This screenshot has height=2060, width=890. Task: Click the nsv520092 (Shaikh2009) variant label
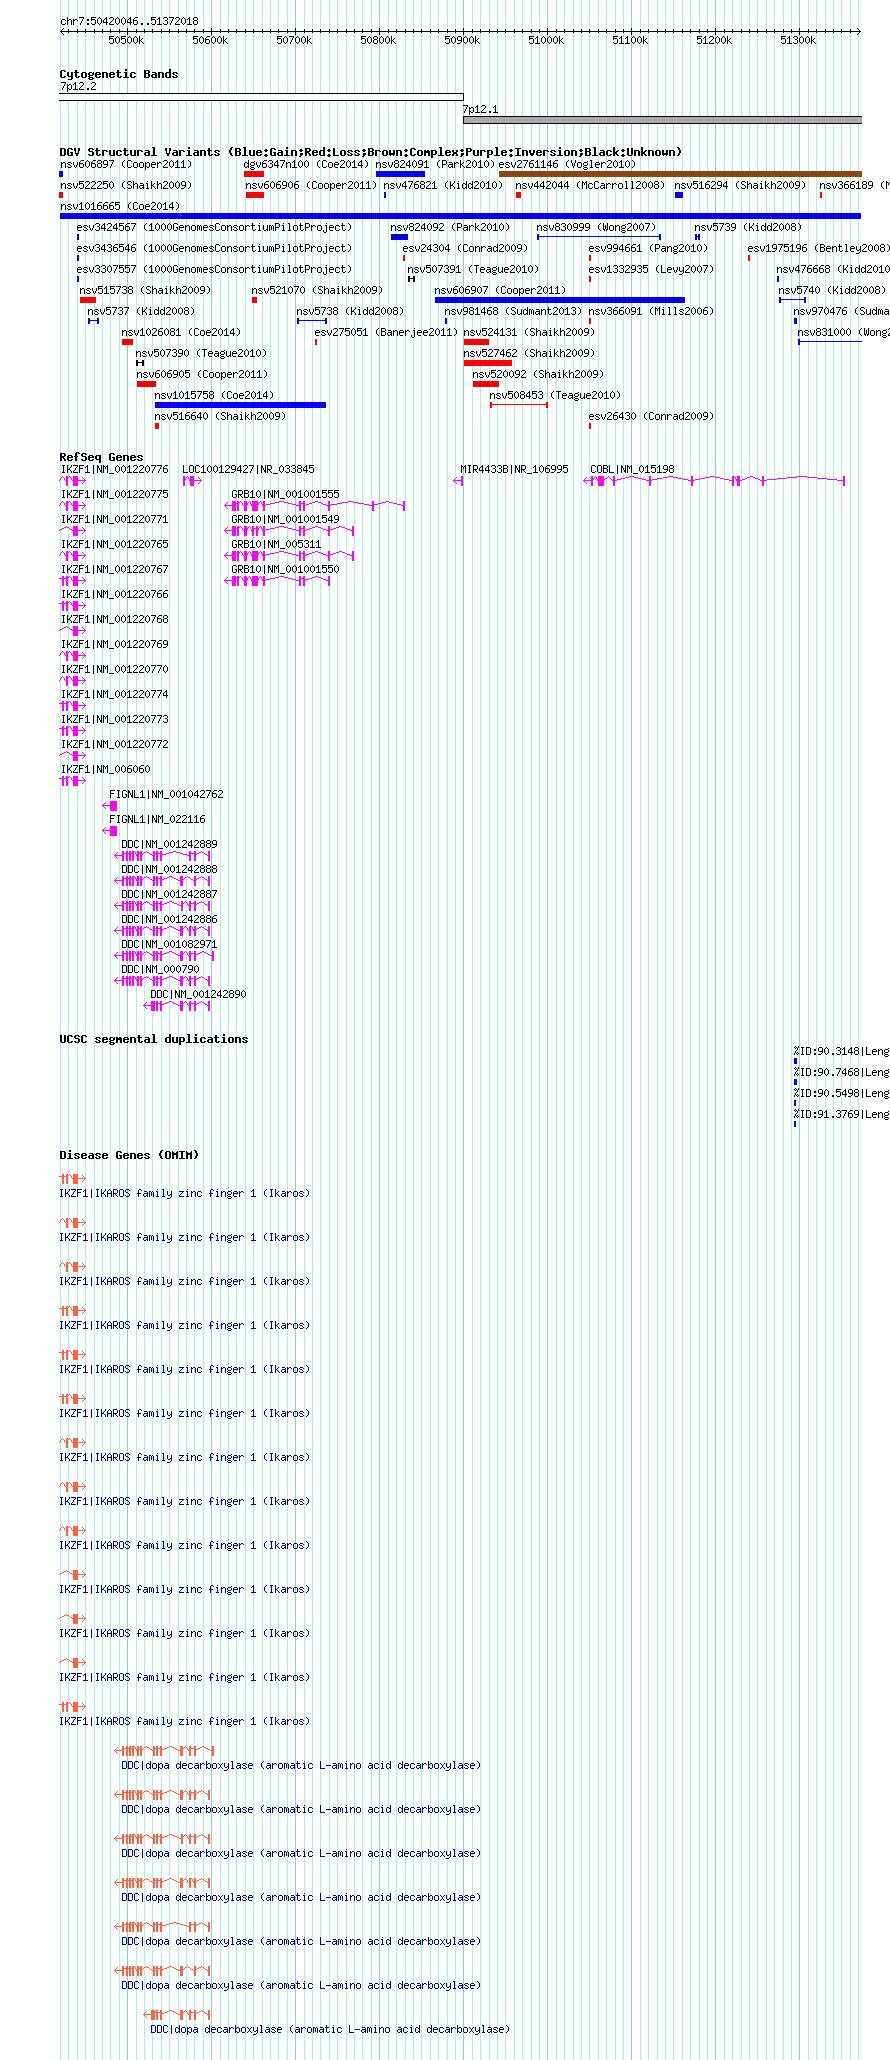coord(538,374)
